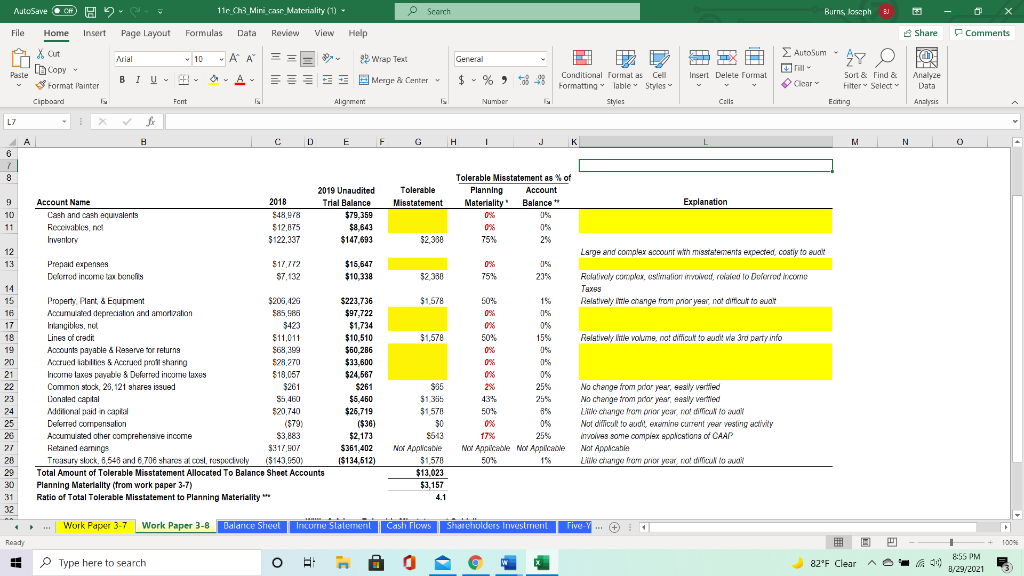Open the Comments pane button
The width and height of the screenshot is (1024, 576).
coord(982,33)
